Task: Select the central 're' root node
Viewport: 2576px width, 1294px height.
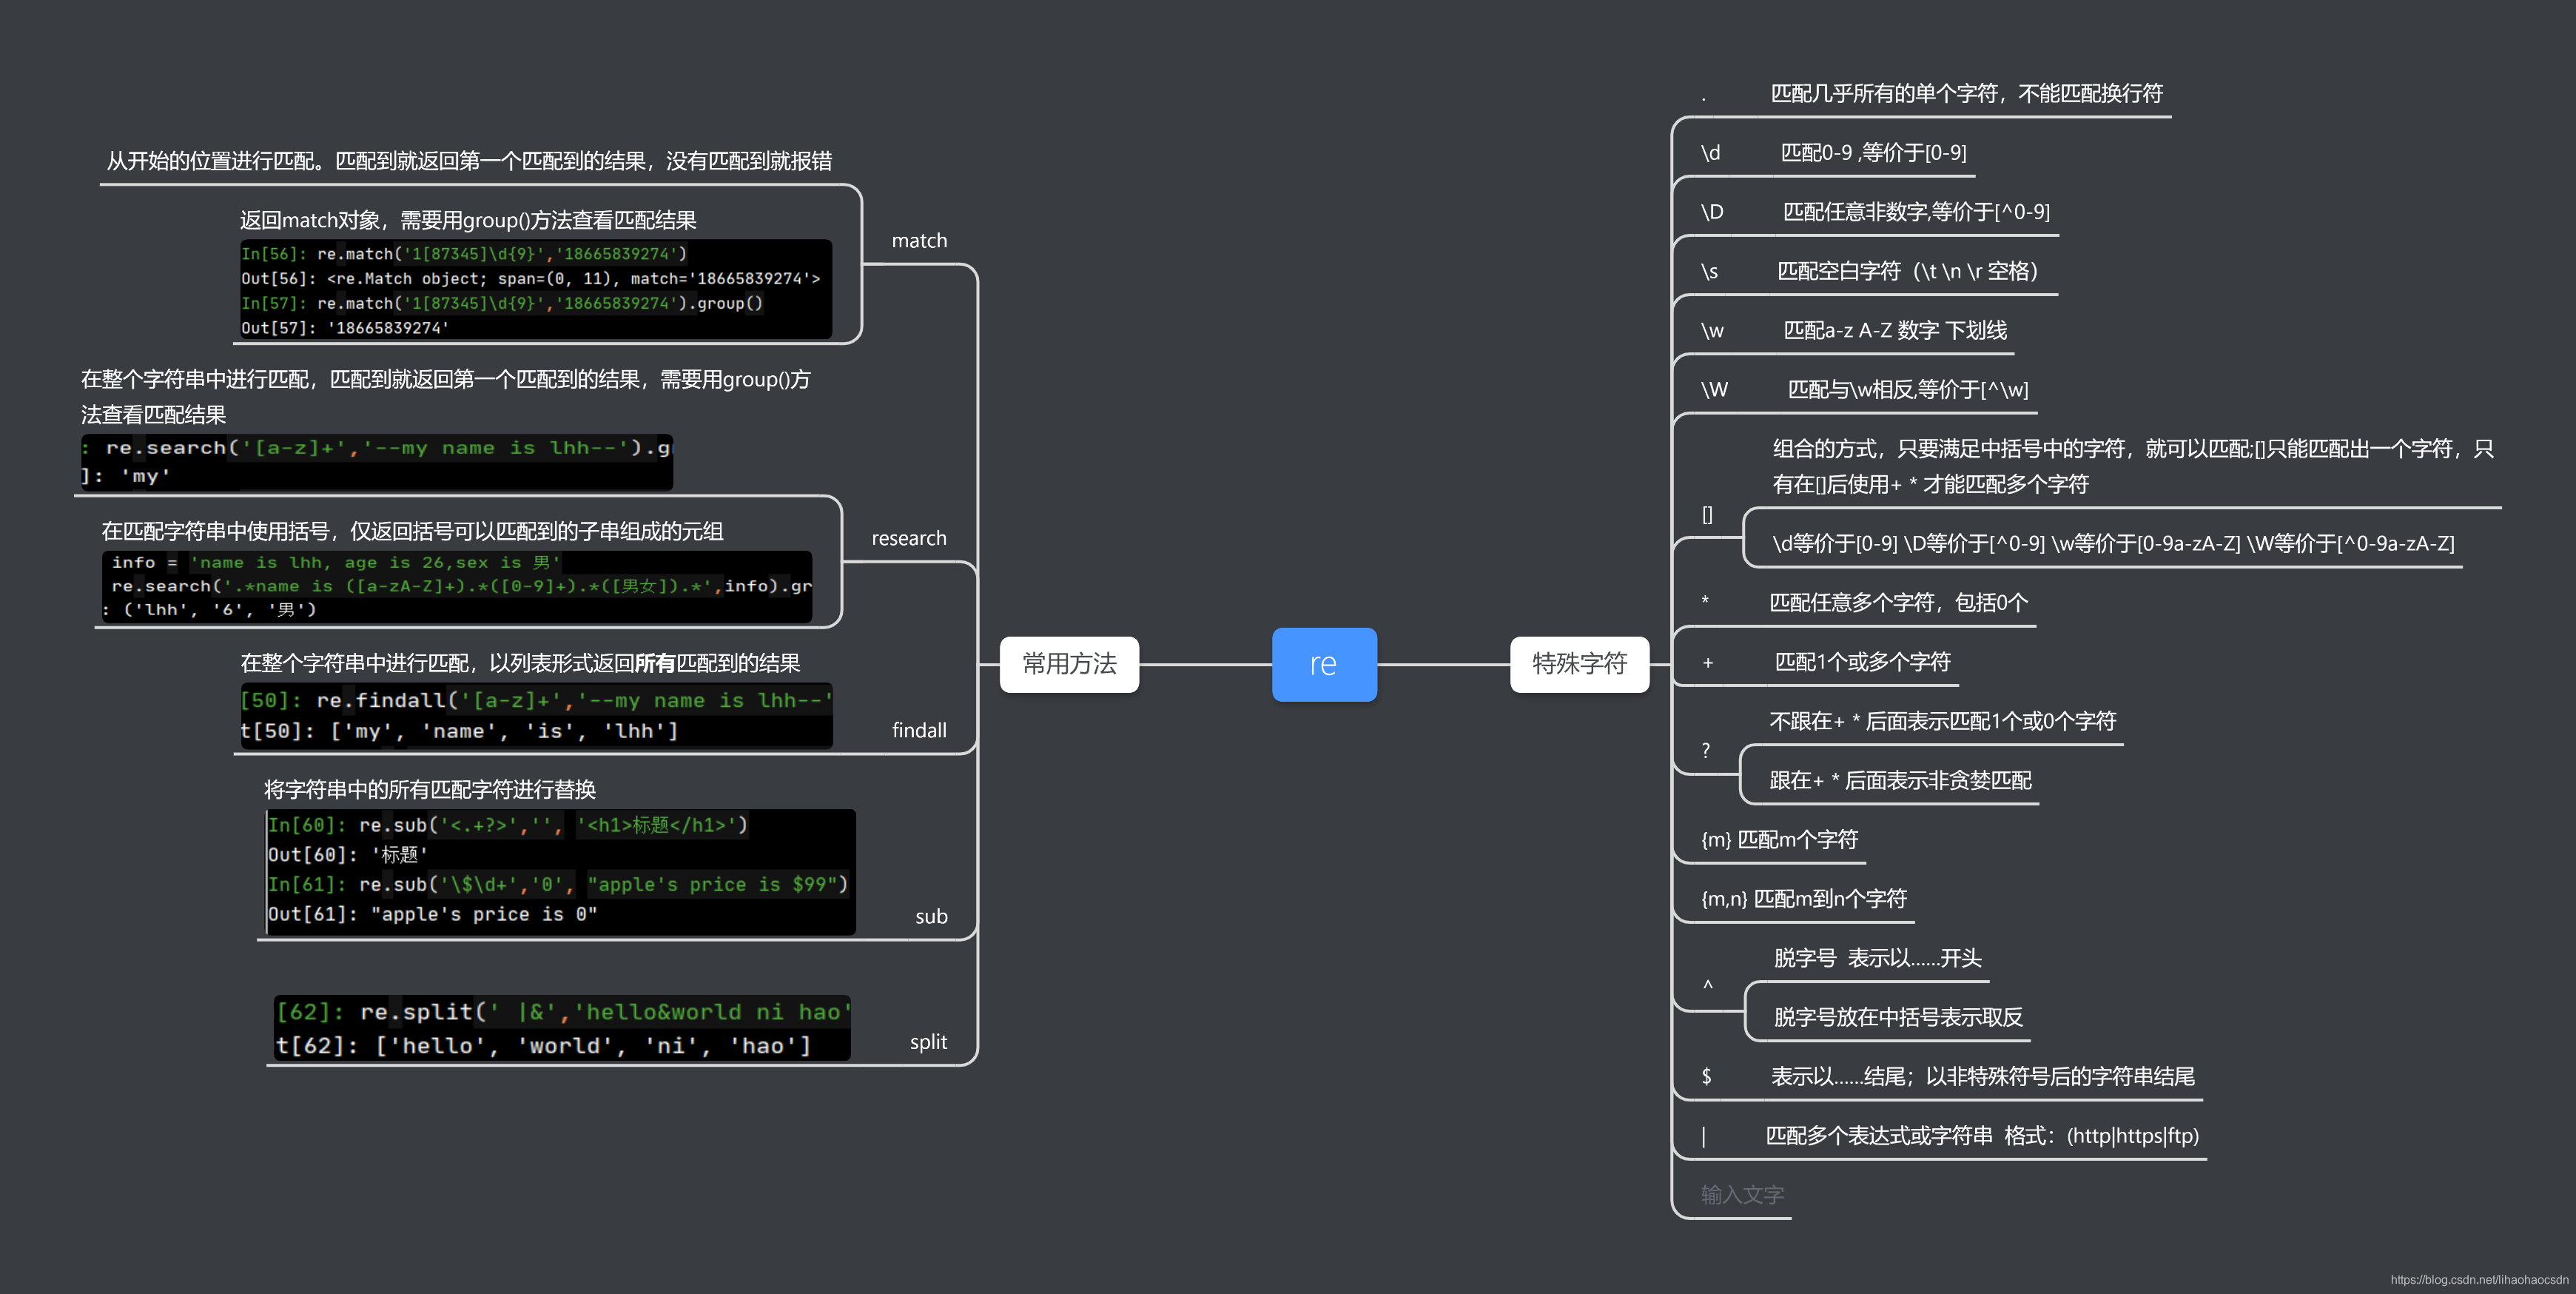Action: (x=1324, y=664)
